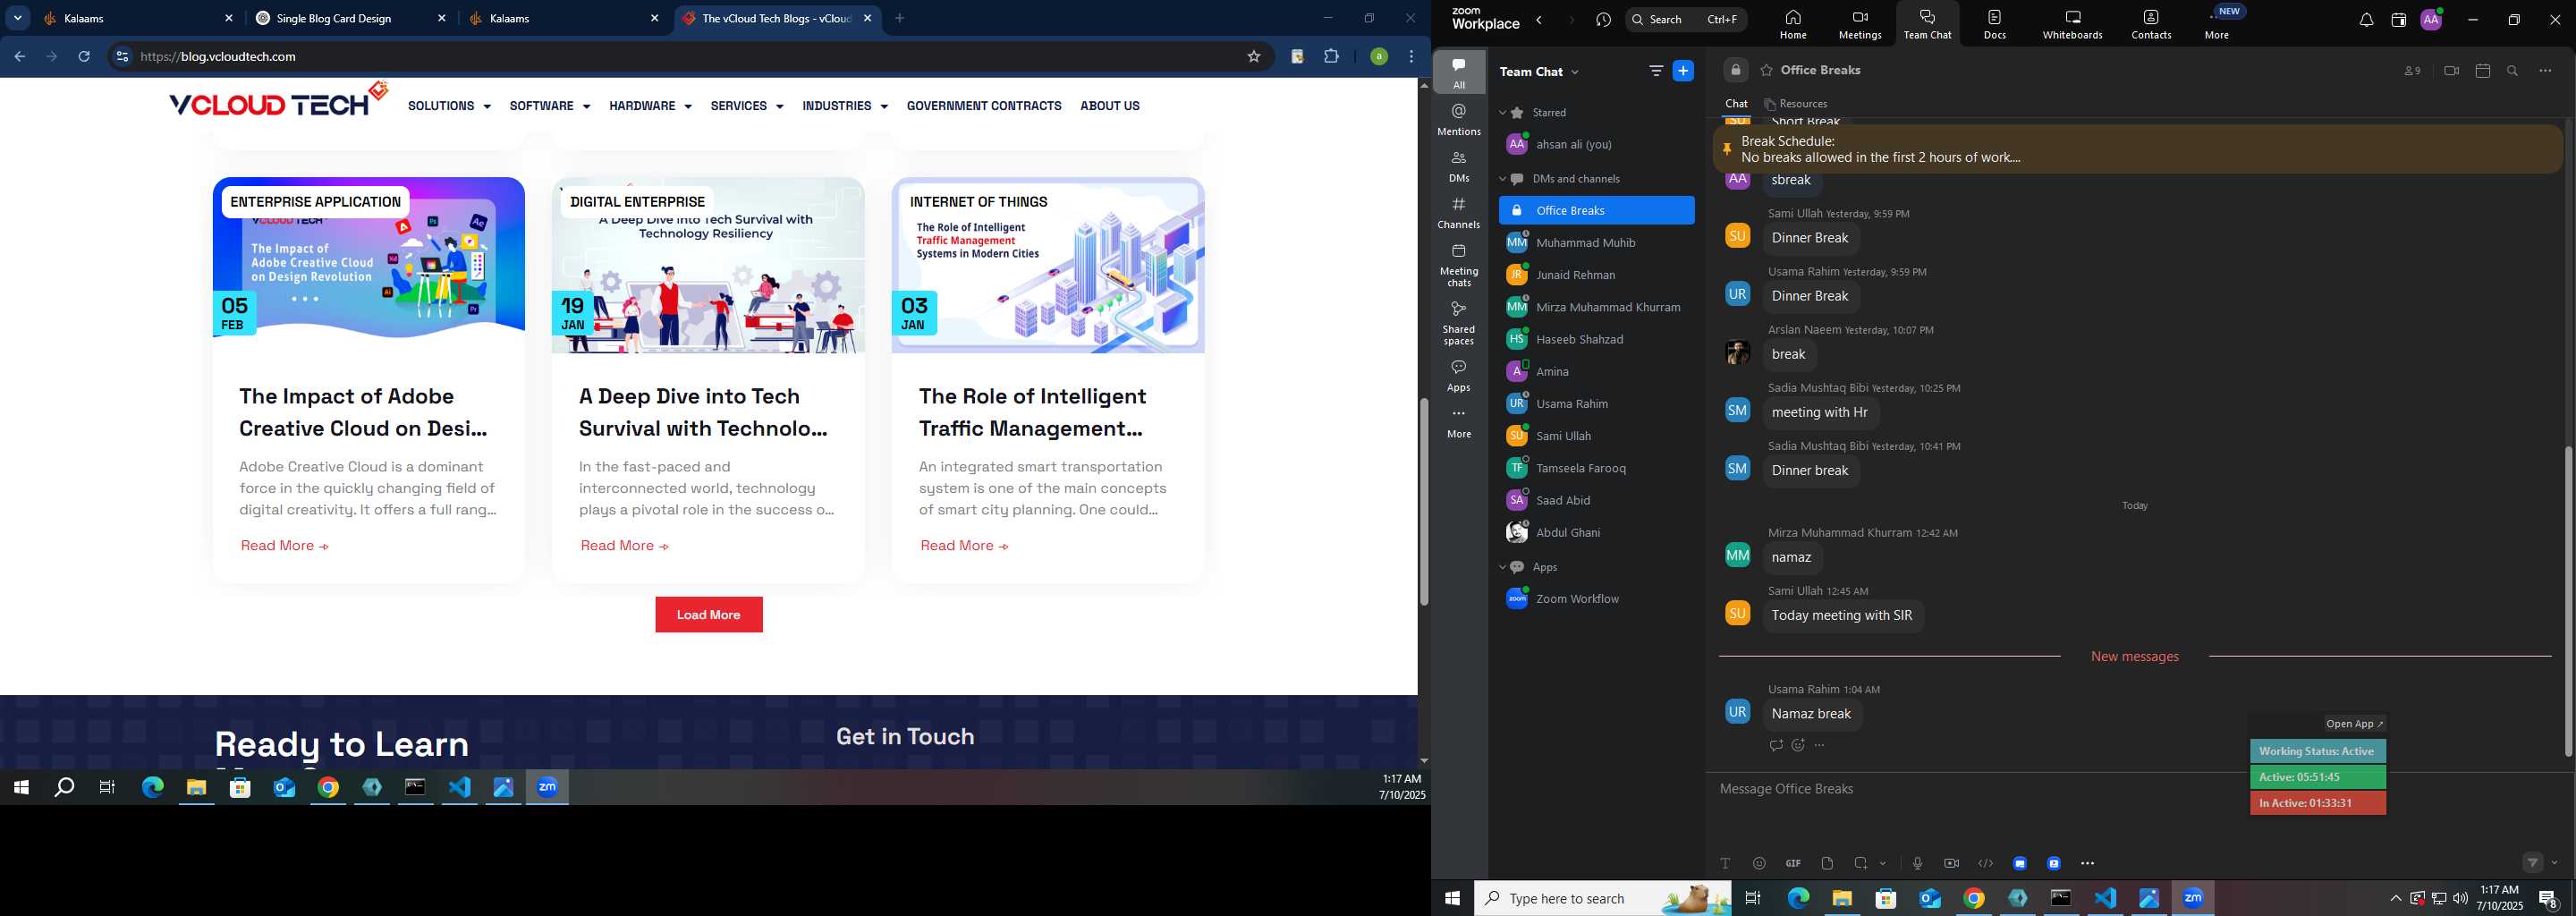Open the Whiteboards tab in Zoom
The width and height of the screenshot is (2576, 916).
click(x=2072, y=24)
